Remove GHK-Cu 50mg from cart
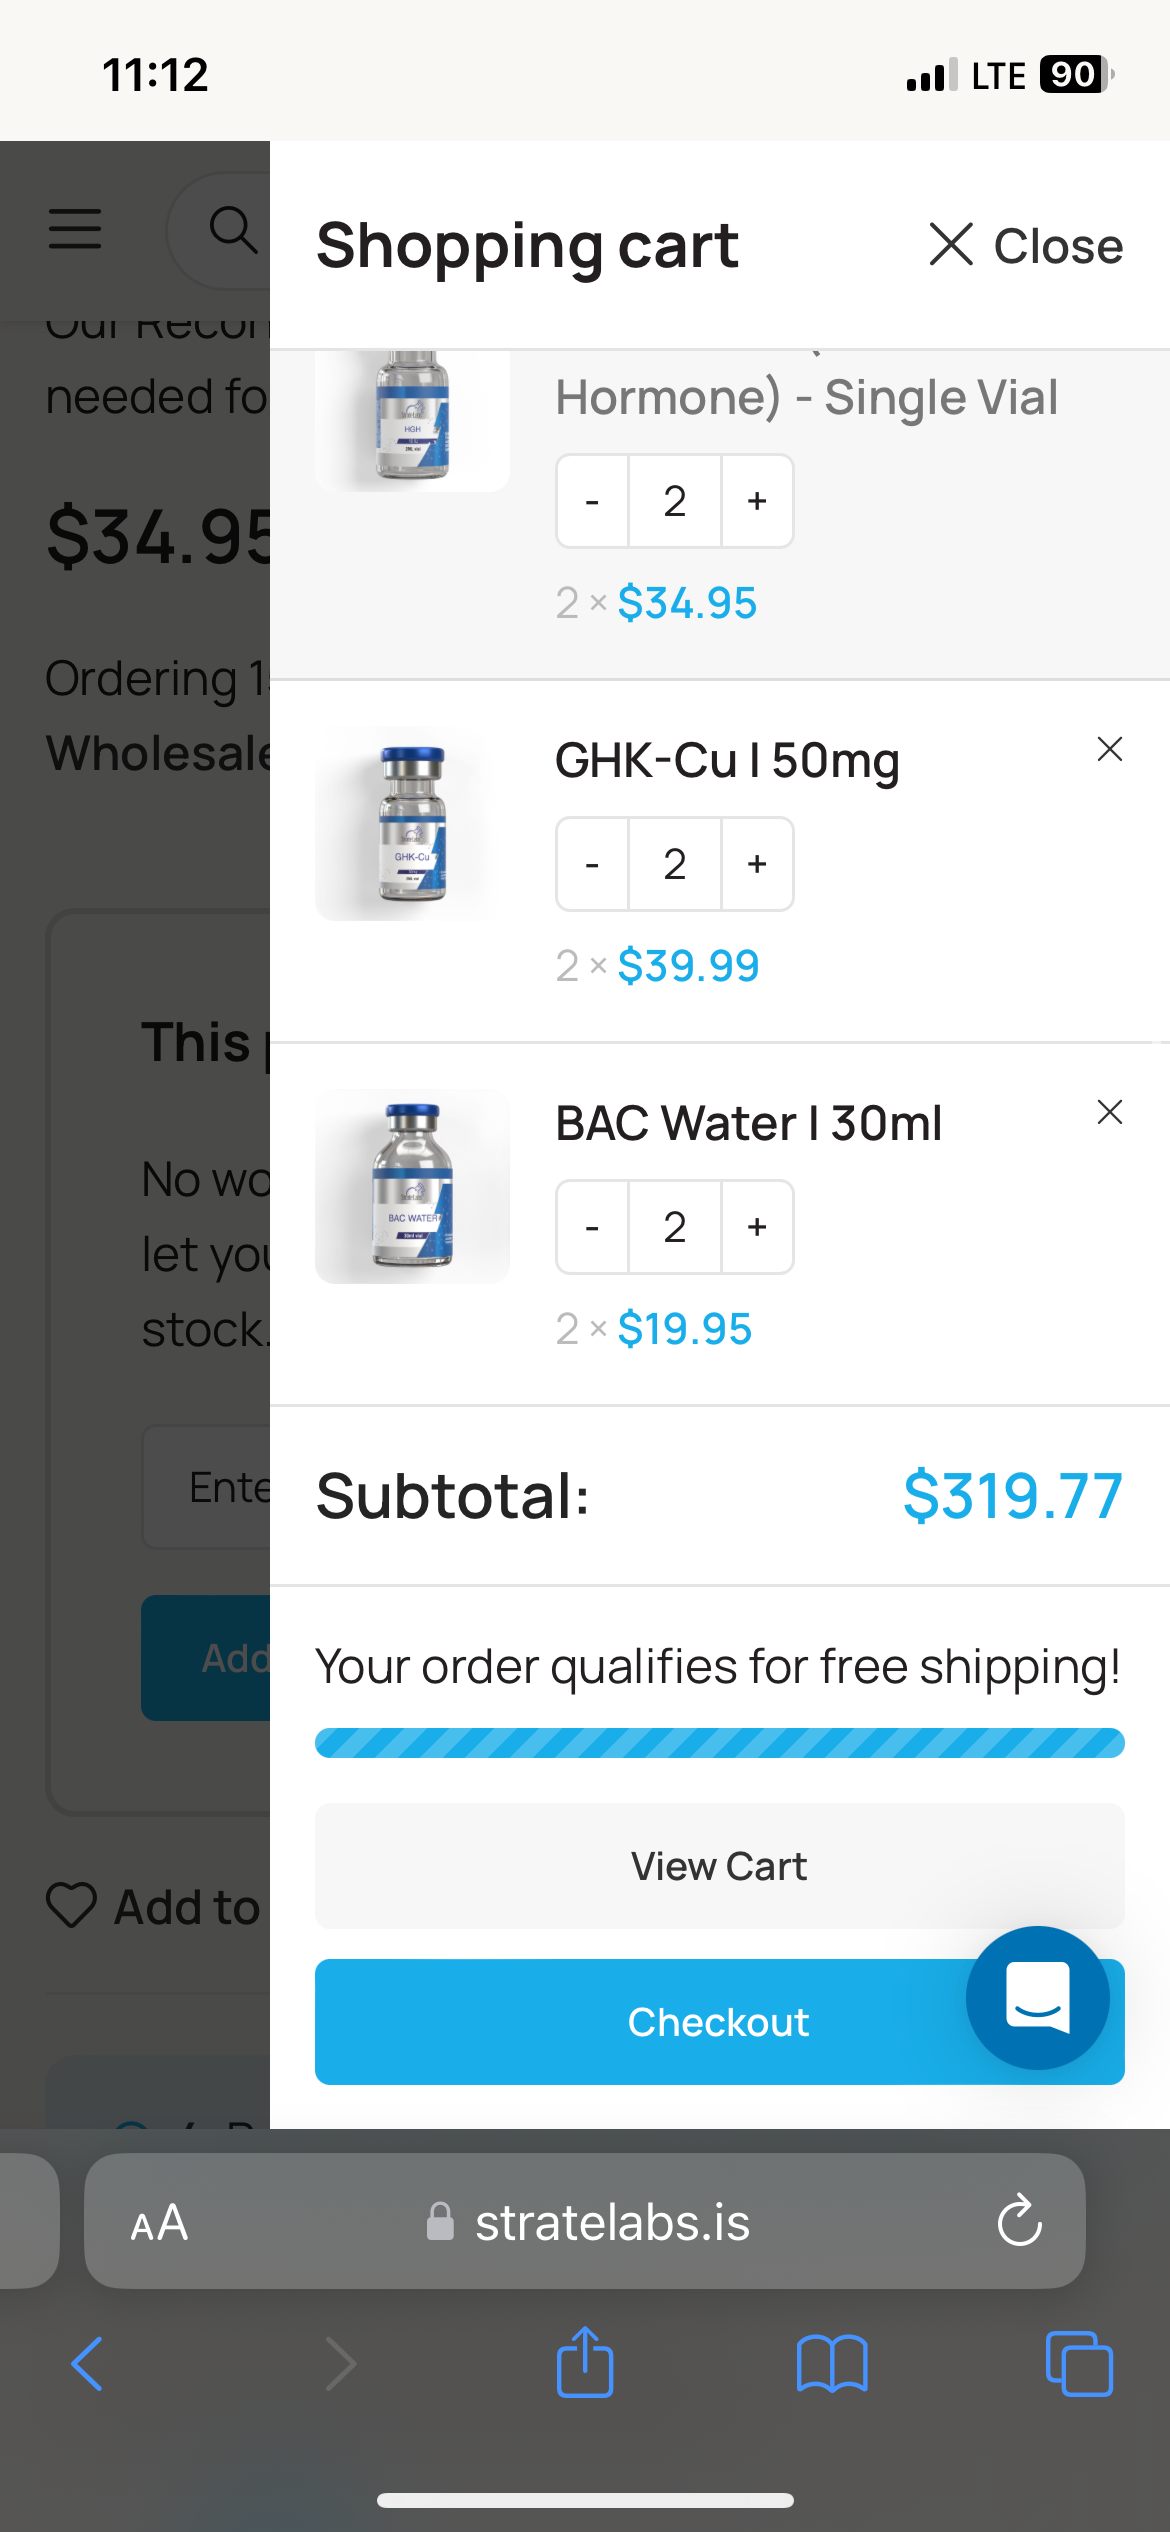 click(x=1110, y=749)
